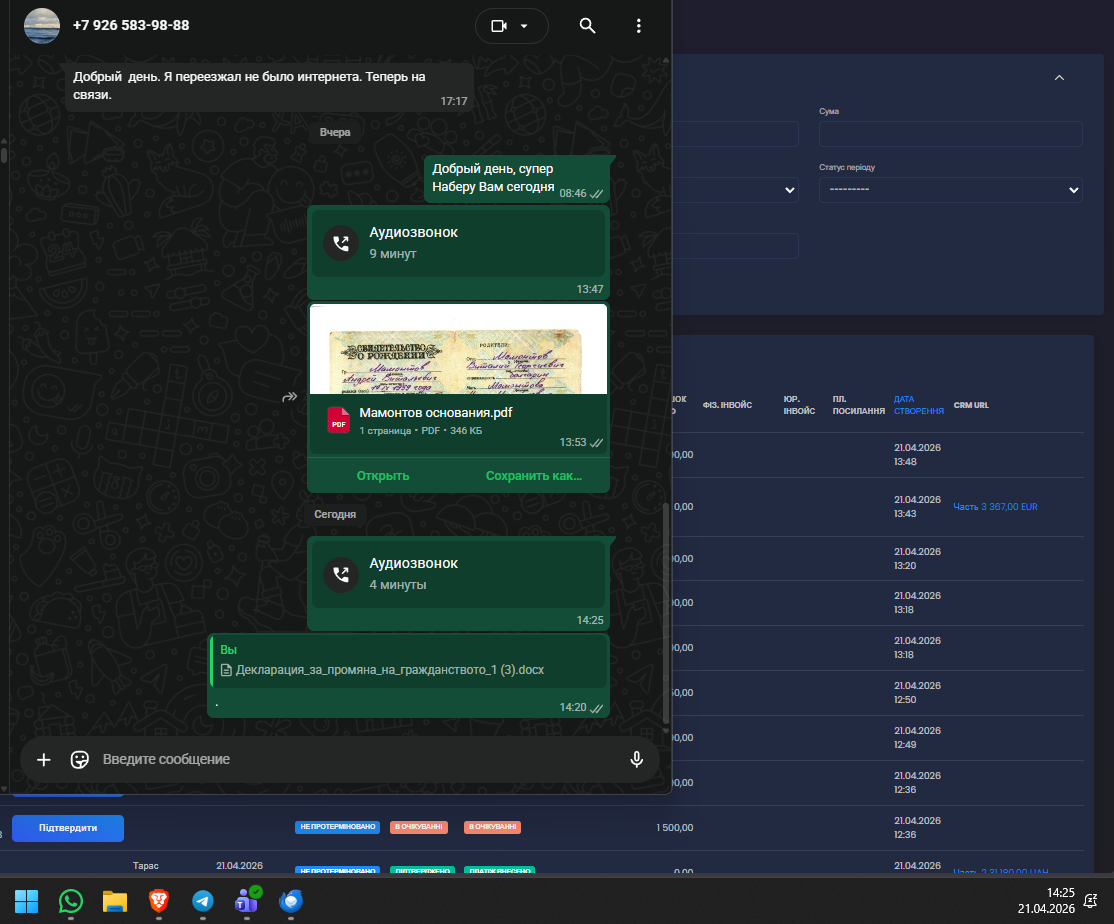This screenshot has height=924, width=1114.
Task: Sort by ДАТА СТВОРЕННЯ column
Action: click(x=919, y=405)
